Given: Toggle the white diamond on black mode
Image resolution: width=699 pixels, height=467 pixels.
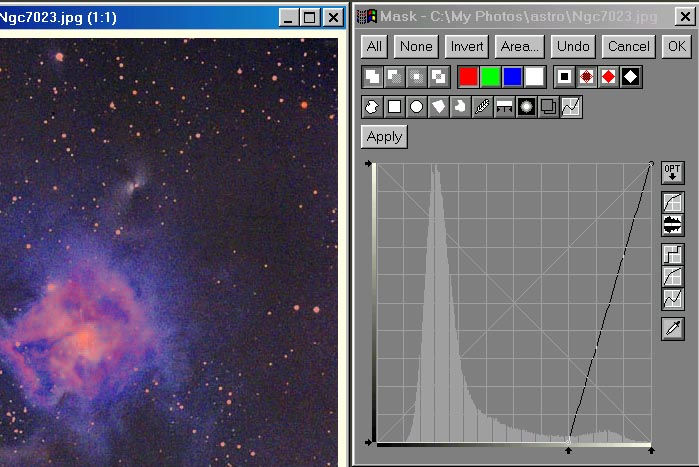Looking at the screenshot, I should point(630,76).
